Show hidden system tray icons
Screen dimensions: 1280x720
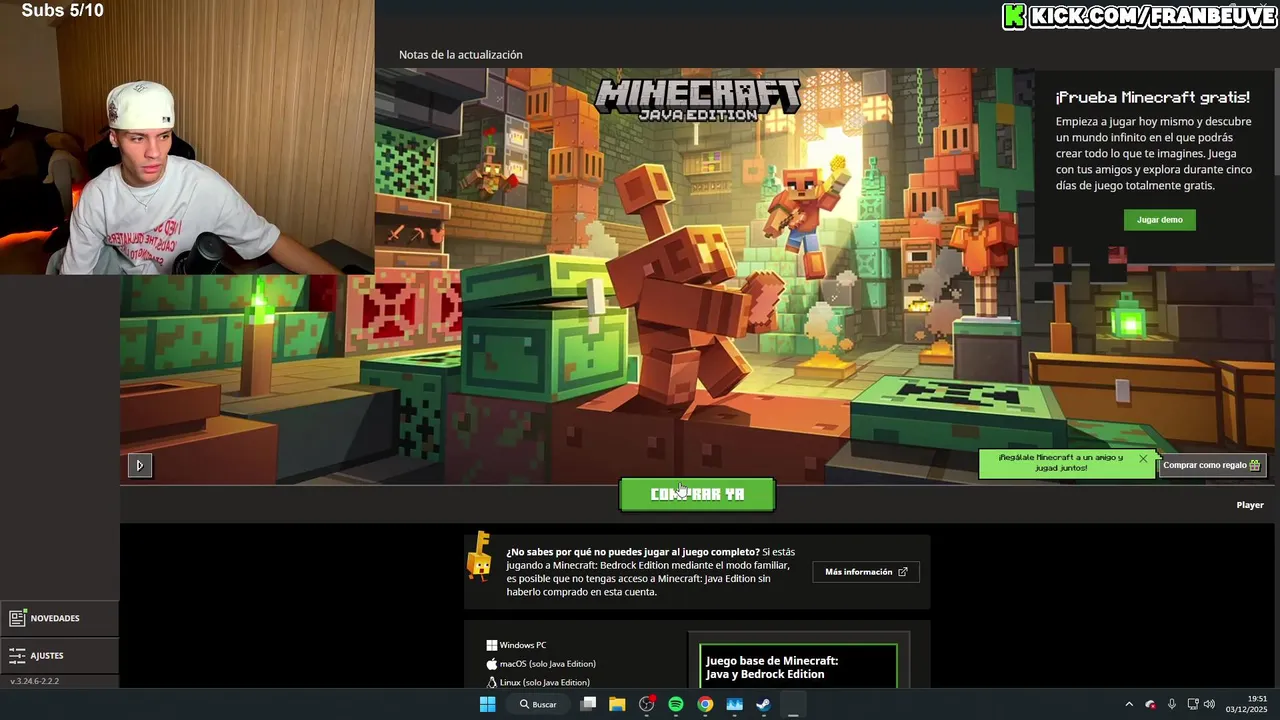click(1129, 704)
